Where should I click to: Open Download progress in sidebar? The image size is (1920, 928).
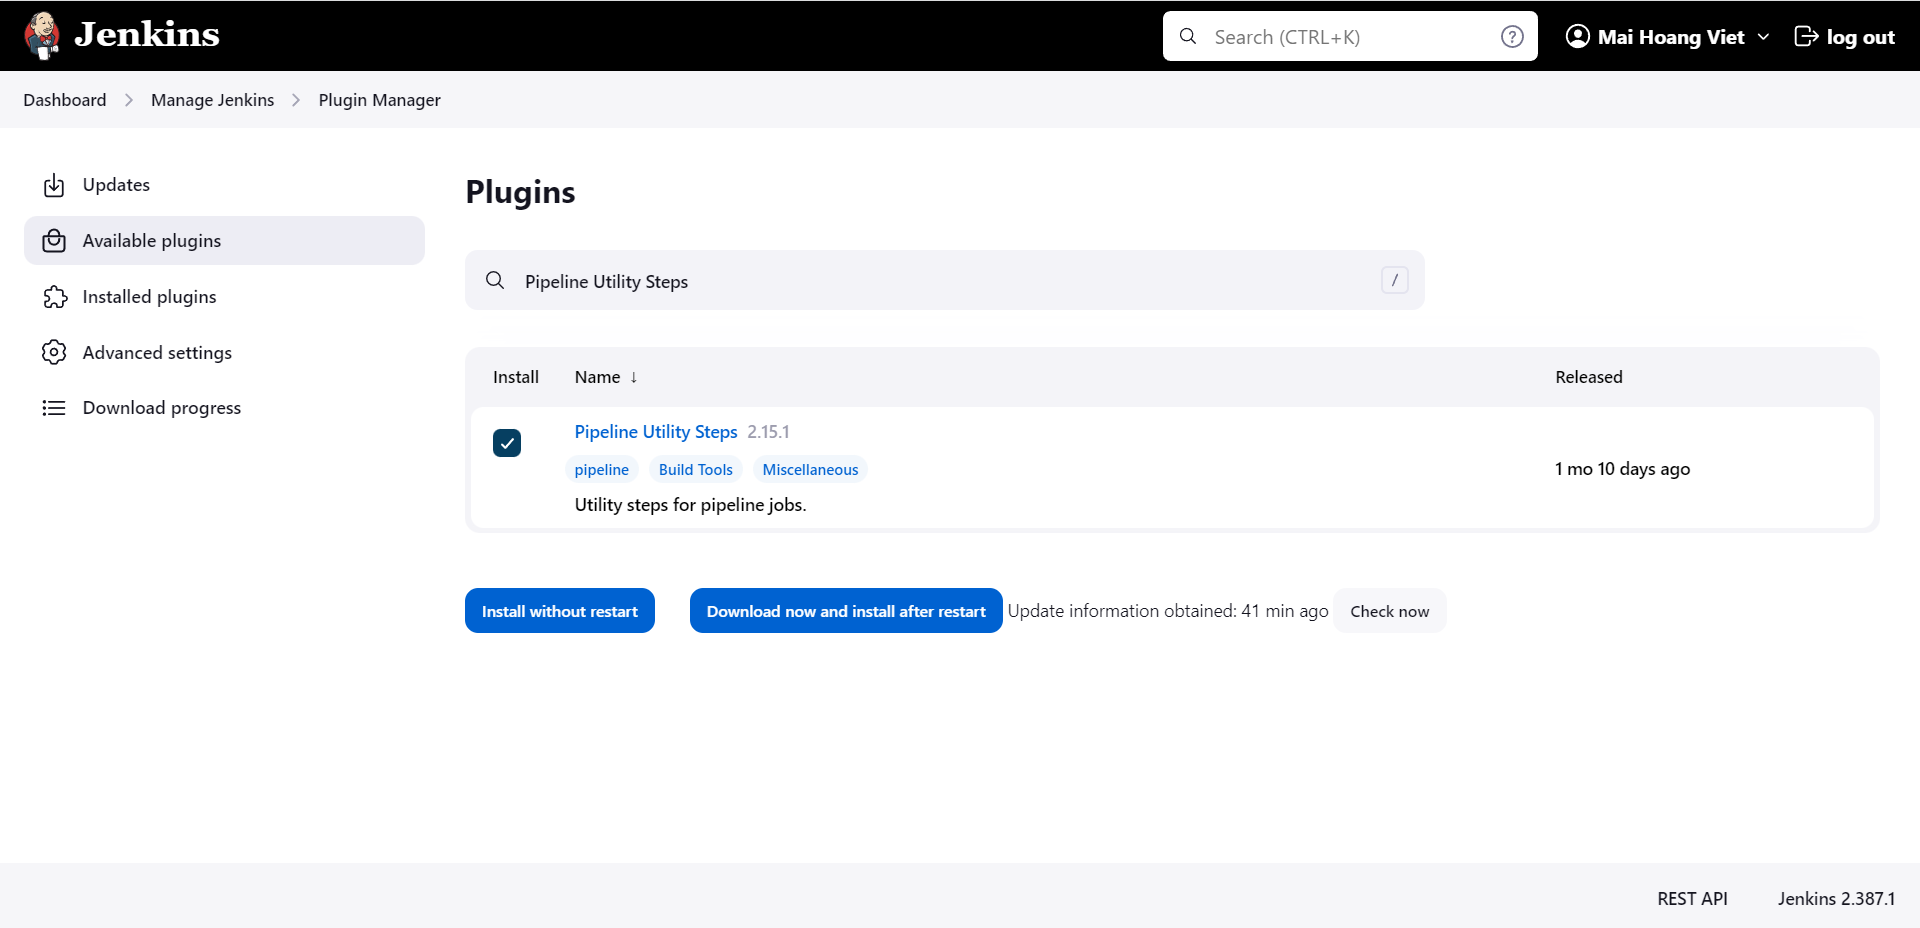224,408
